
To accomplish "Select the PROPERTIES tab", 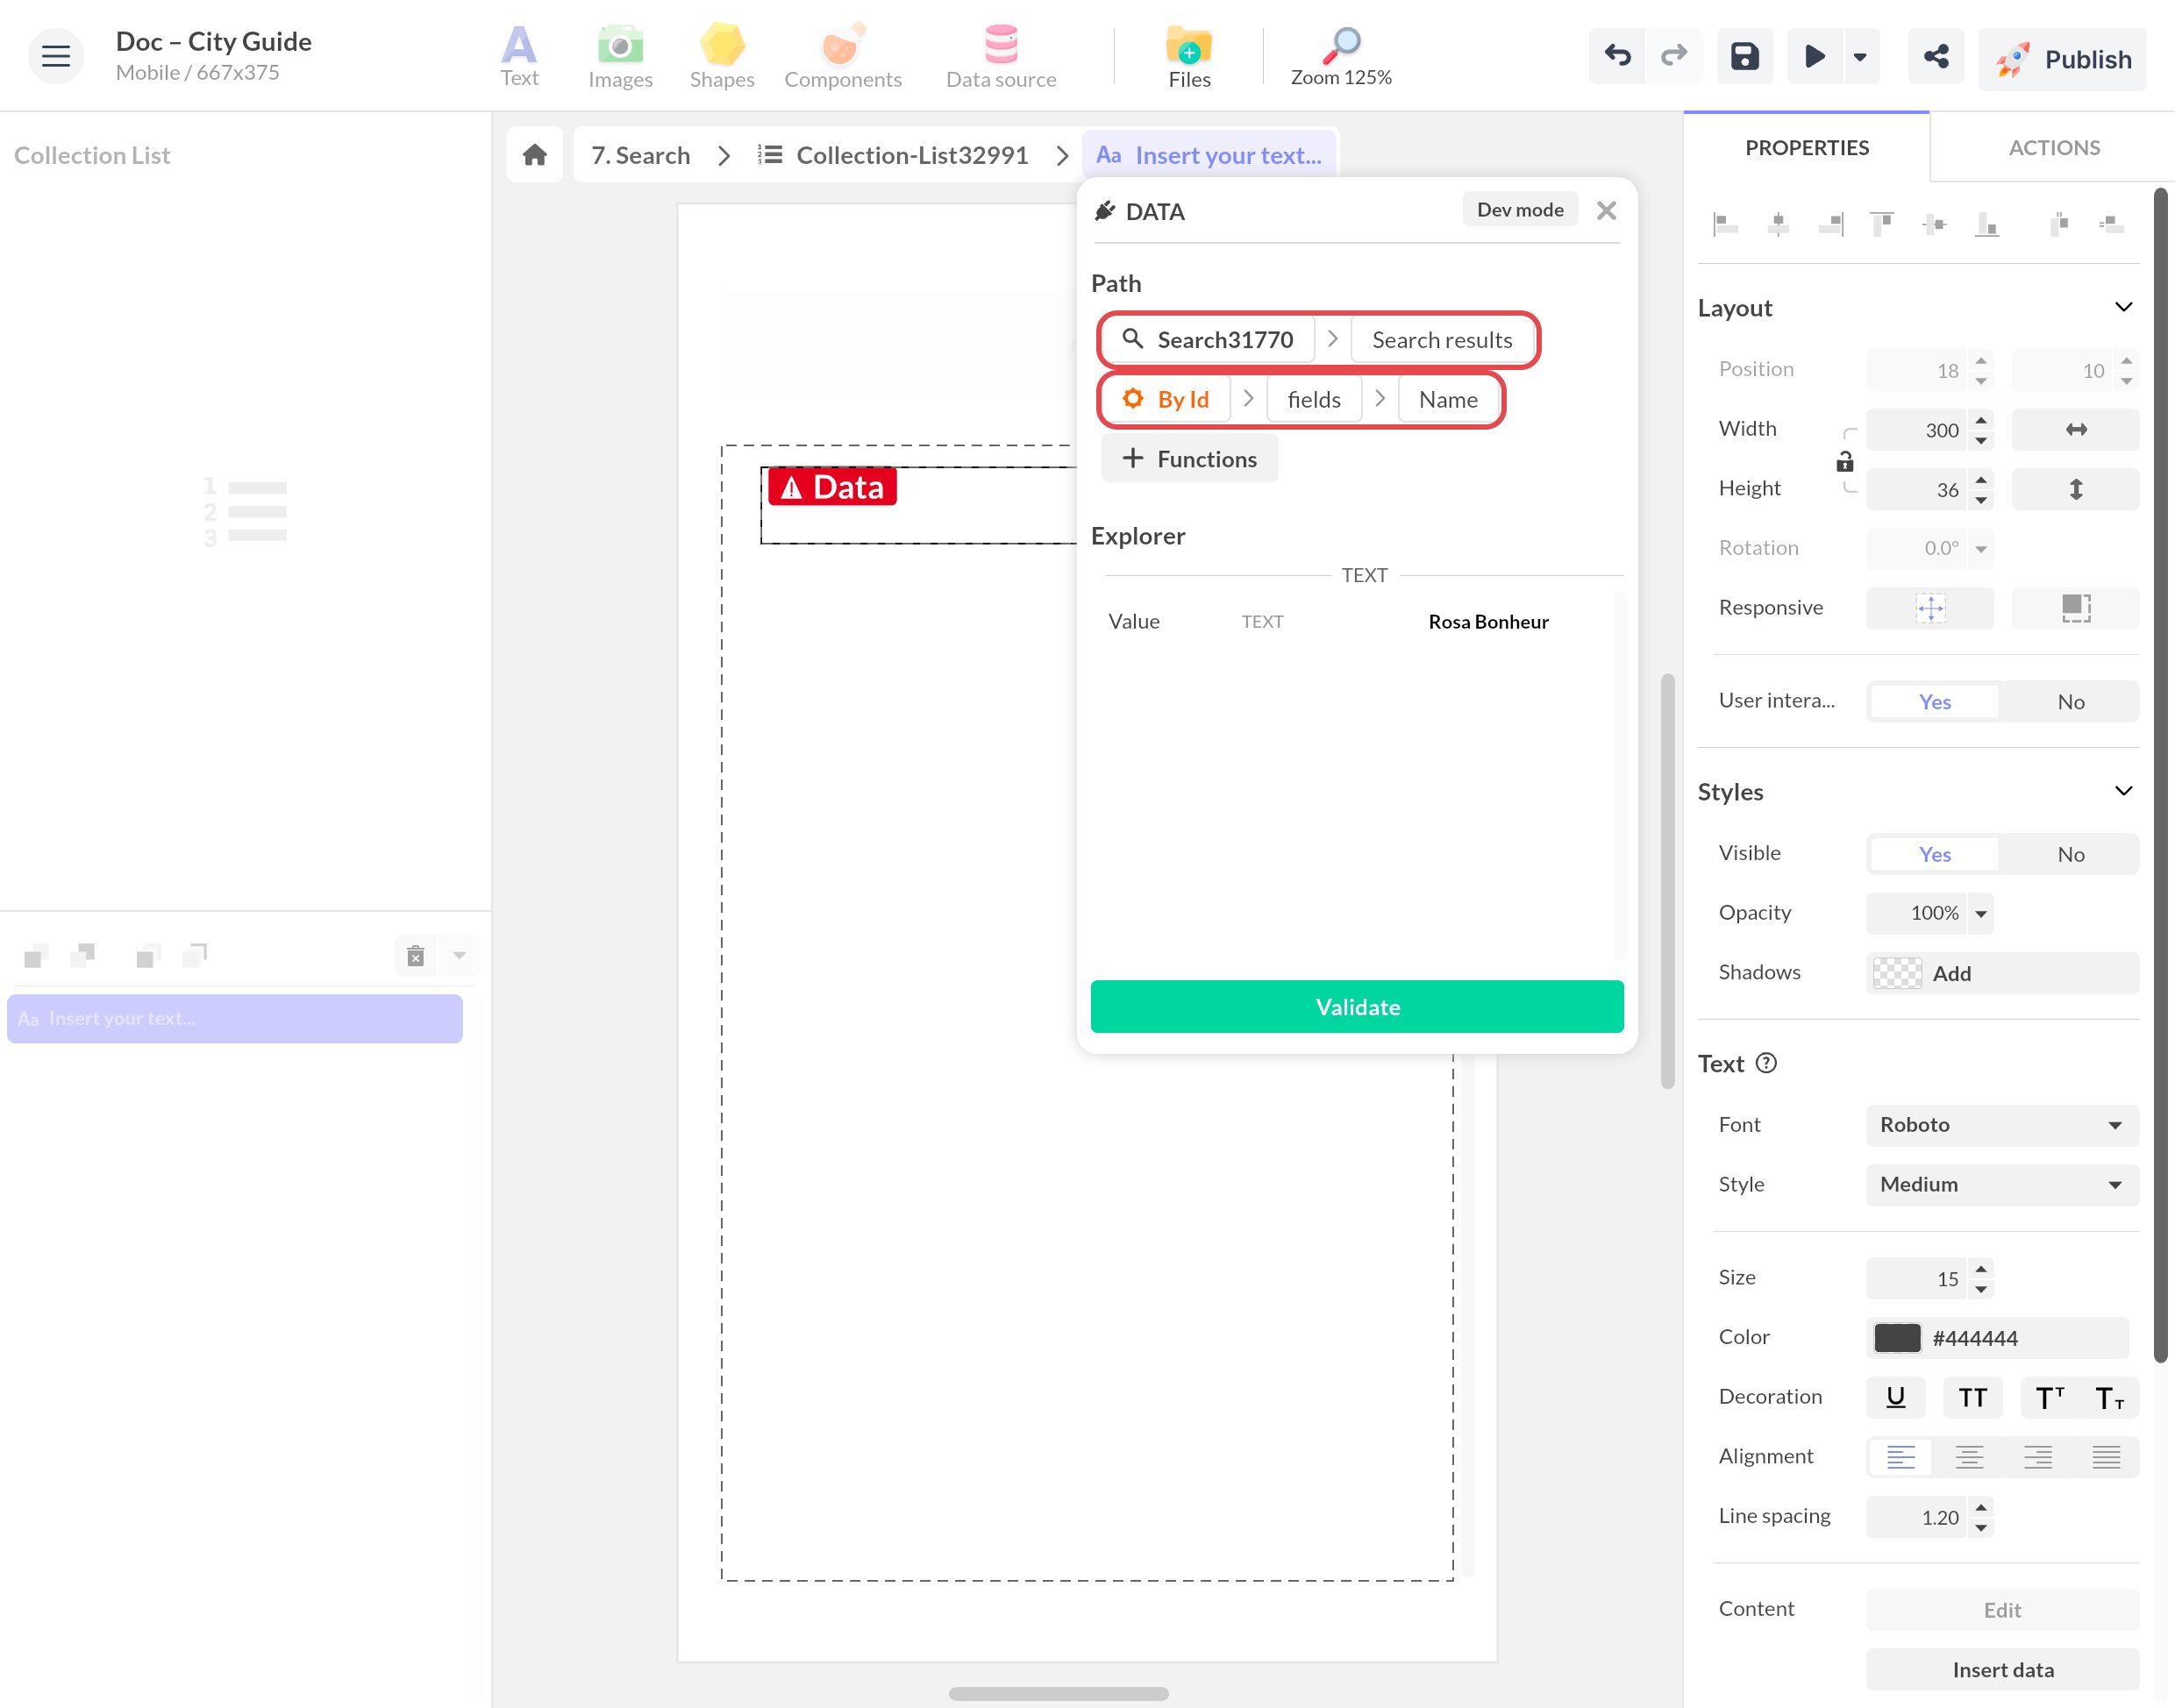I will 1806,148.
